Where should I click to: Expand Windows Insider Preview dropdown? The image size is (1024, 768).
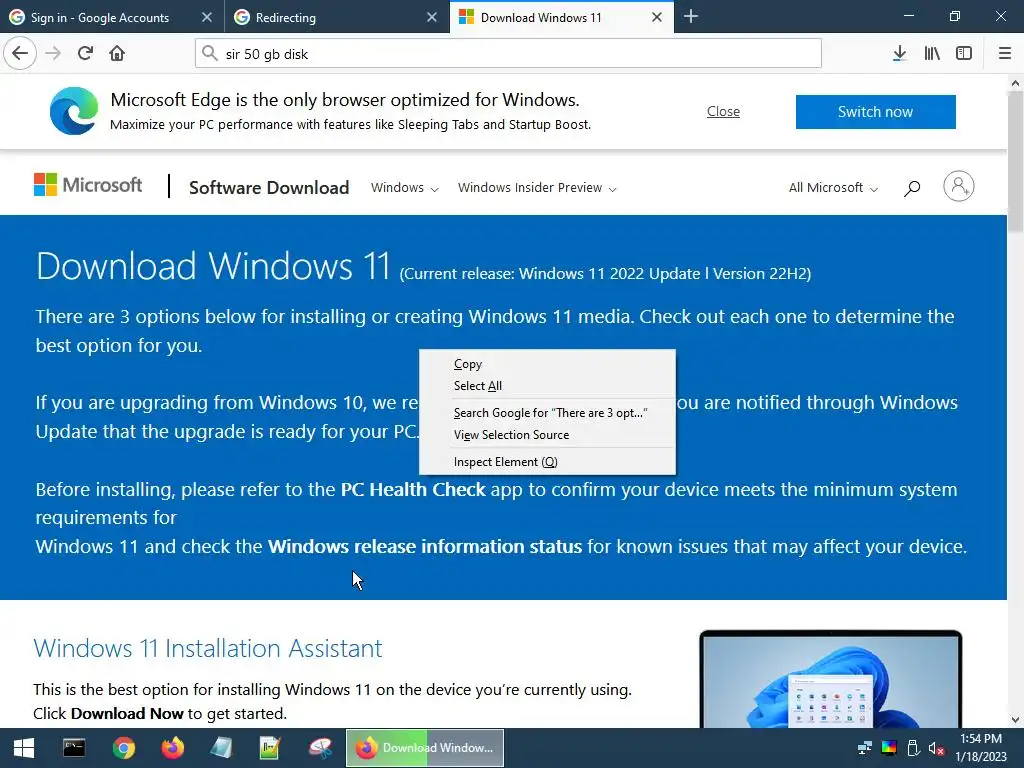click(x=537, y=188)
